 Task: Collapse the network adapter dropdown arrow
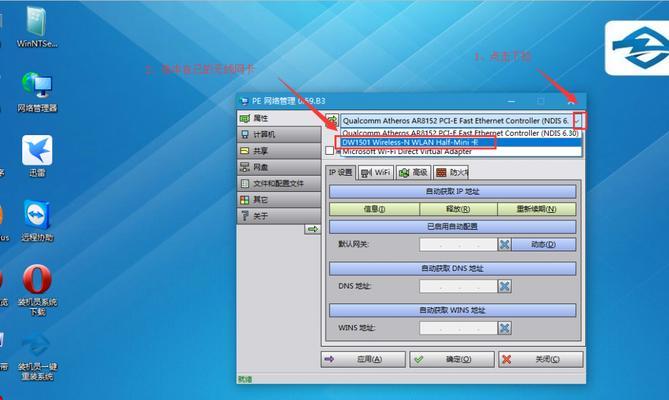point(578,121)
